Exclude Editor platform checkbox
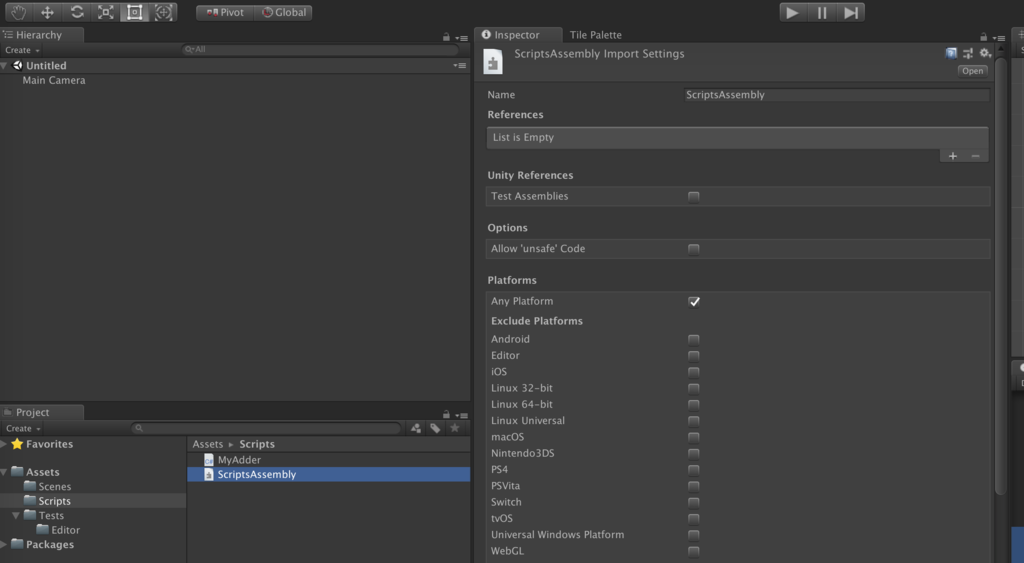The width and height of the screenshot is (1024, 563). coord(694,356)
